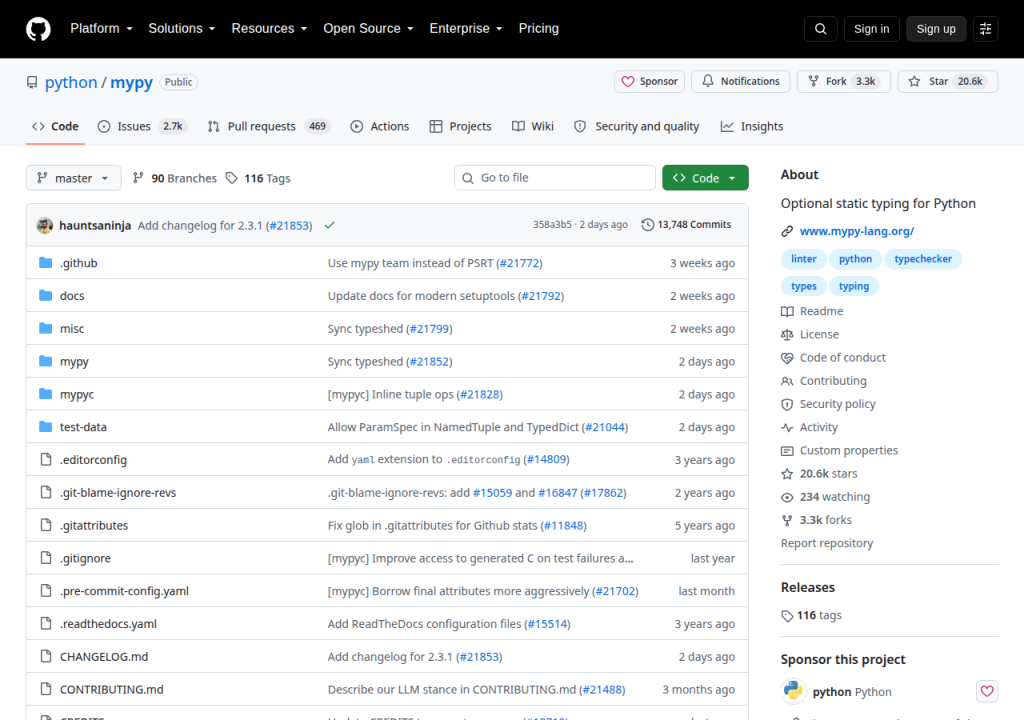Viewport: 1024px width, 720px height.
Task: Open the .pre-commit-config.yaml file
Action: pos(124,591)
